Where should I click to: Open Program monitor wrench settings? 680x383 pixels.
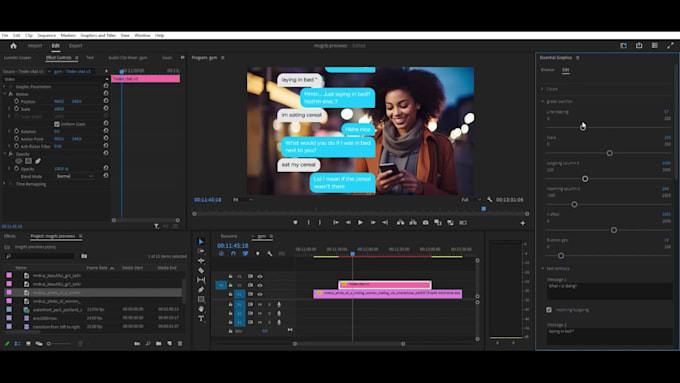pyautogui.click(x=489, y=200)
